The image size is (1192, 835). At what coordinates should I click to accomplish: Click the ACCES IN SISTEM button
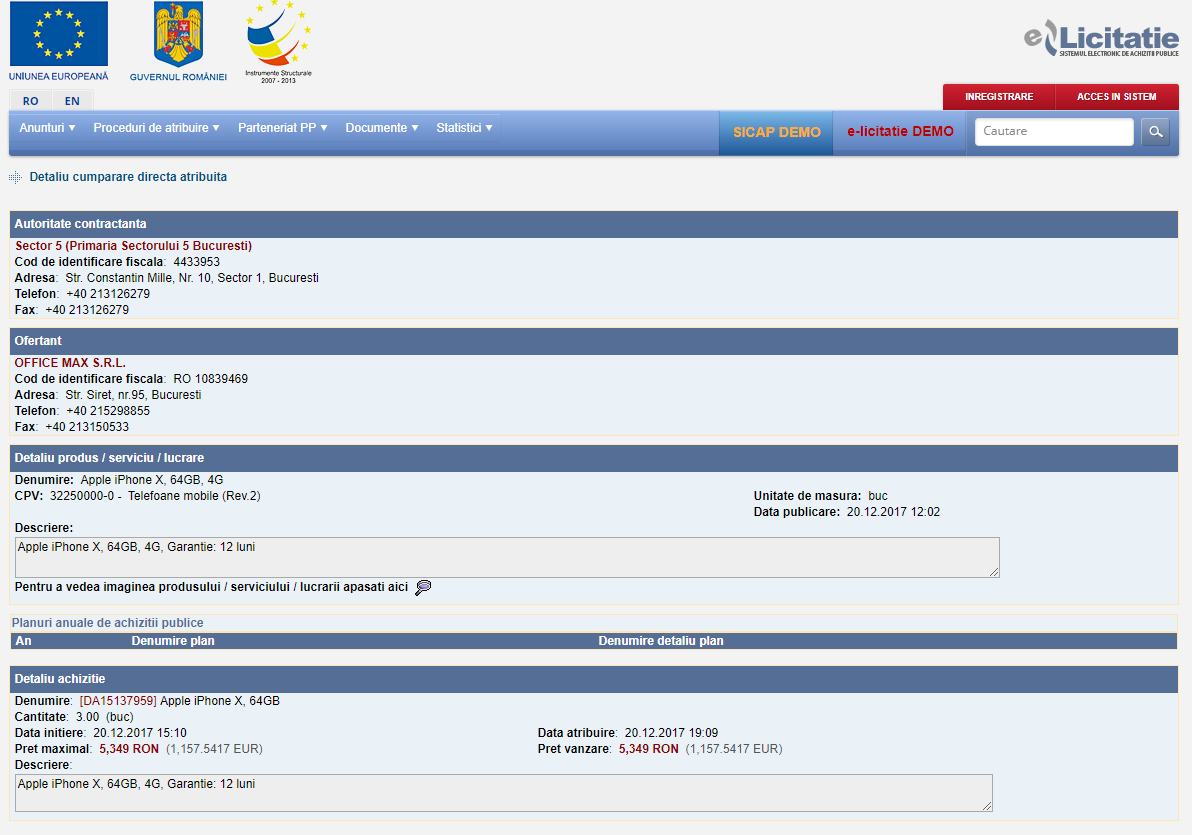pos(1117,97)
